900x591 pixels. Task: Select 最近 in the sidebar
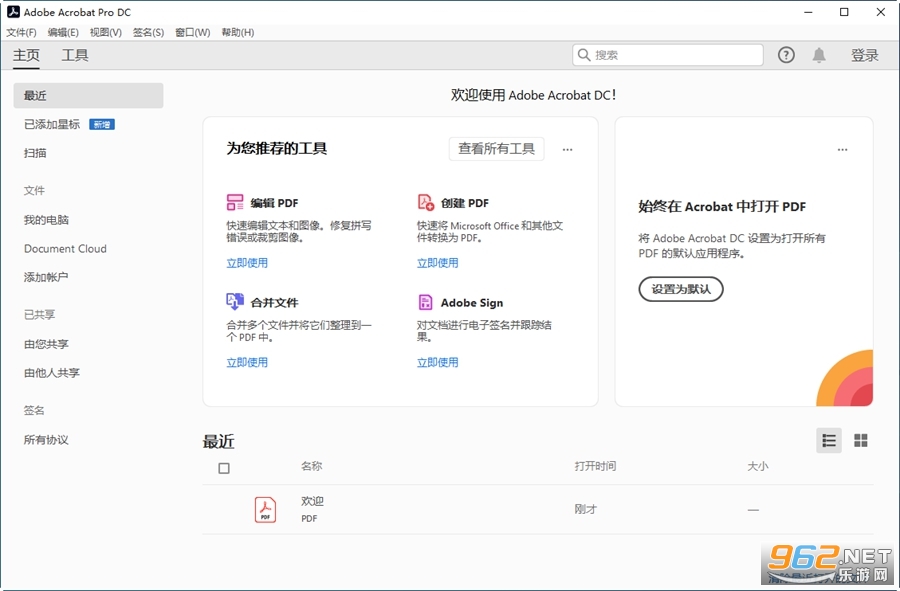click(88, 95)
